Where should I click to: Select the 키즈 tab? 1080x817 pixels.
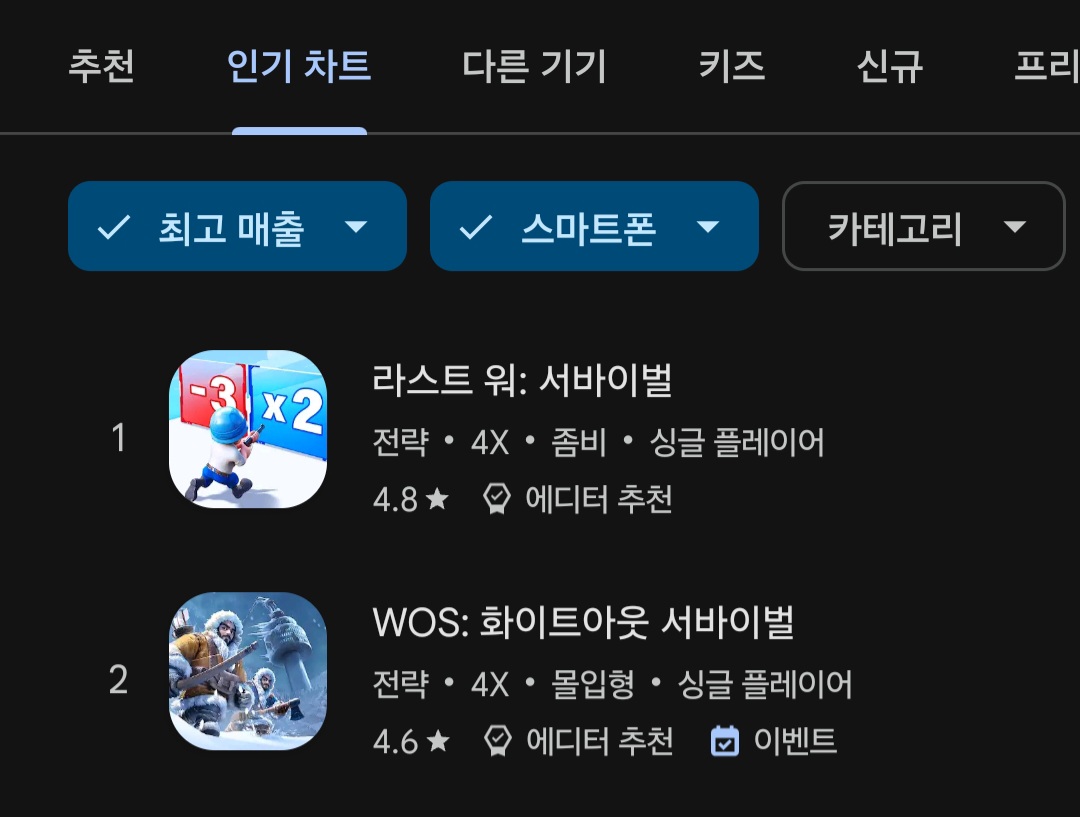[x=731, y=67]
